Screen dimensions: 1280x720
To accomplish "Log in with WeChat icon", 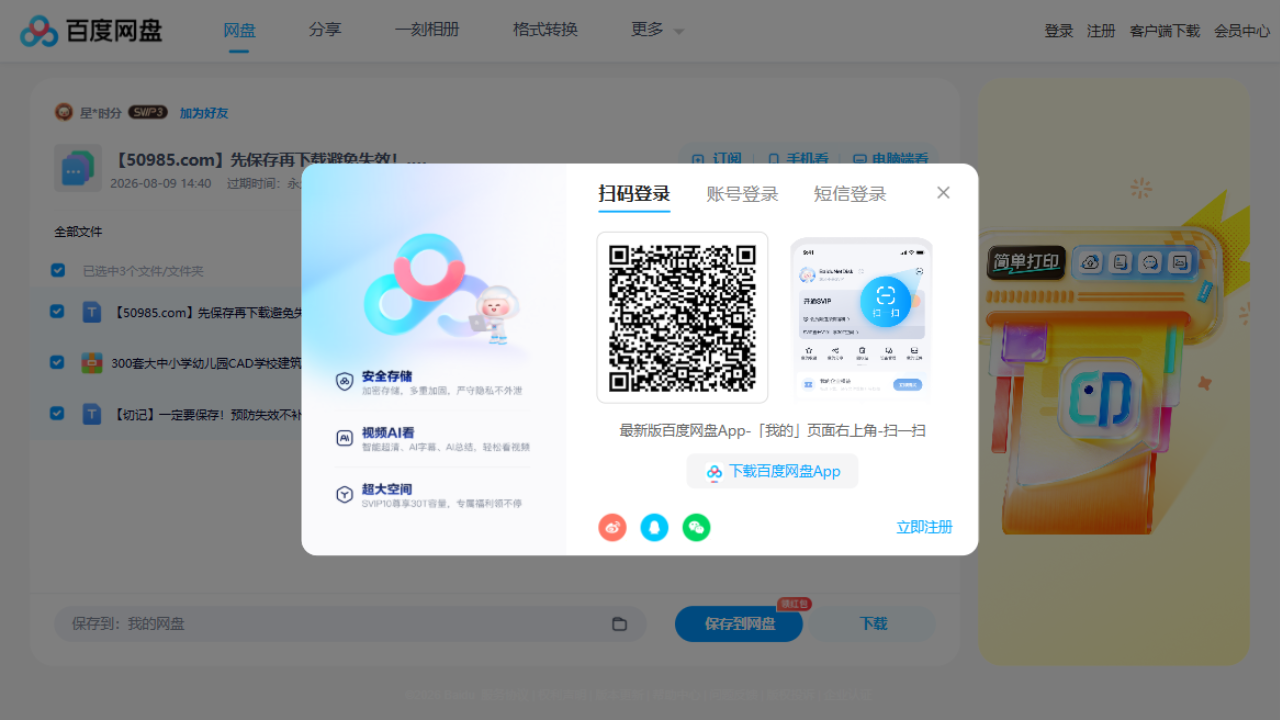I will (x=696, y=527).
